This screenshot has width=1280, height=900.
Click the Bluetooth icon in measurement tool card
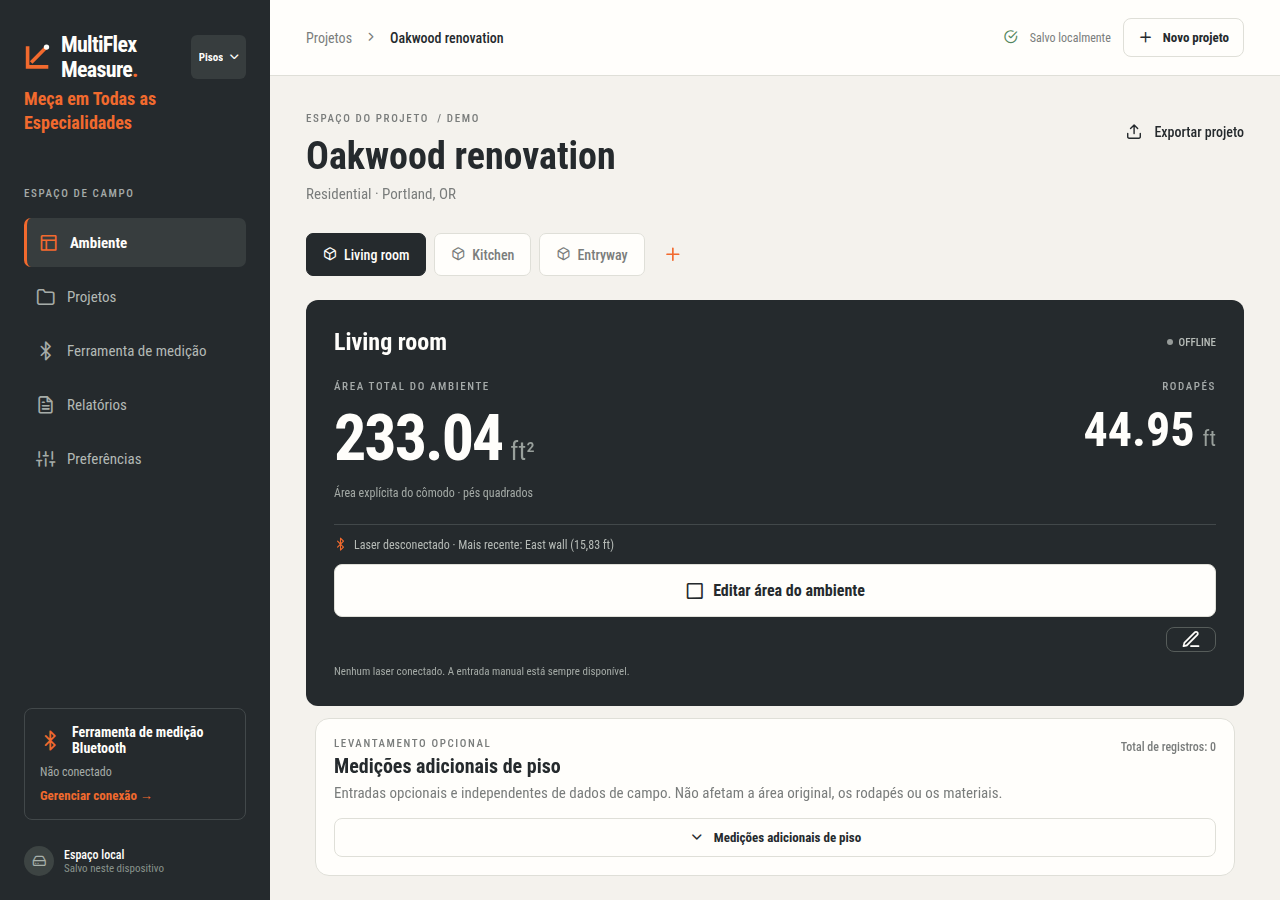coord(50,740)
